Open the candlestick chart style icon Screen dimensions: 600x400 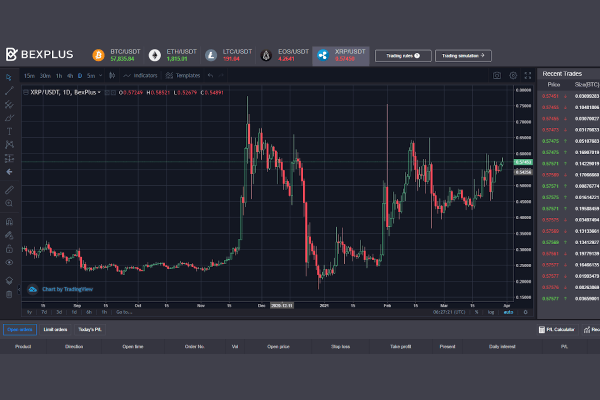pyautogui.click(x=112, y=75)
